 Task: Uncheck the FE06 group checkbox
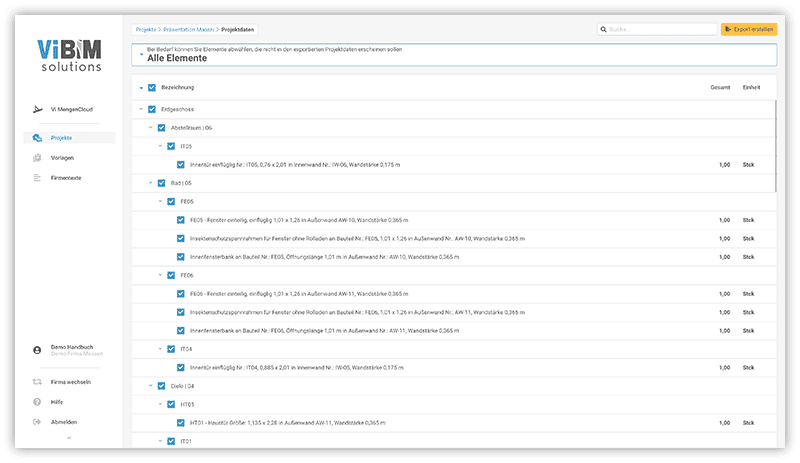pos(171,275)
